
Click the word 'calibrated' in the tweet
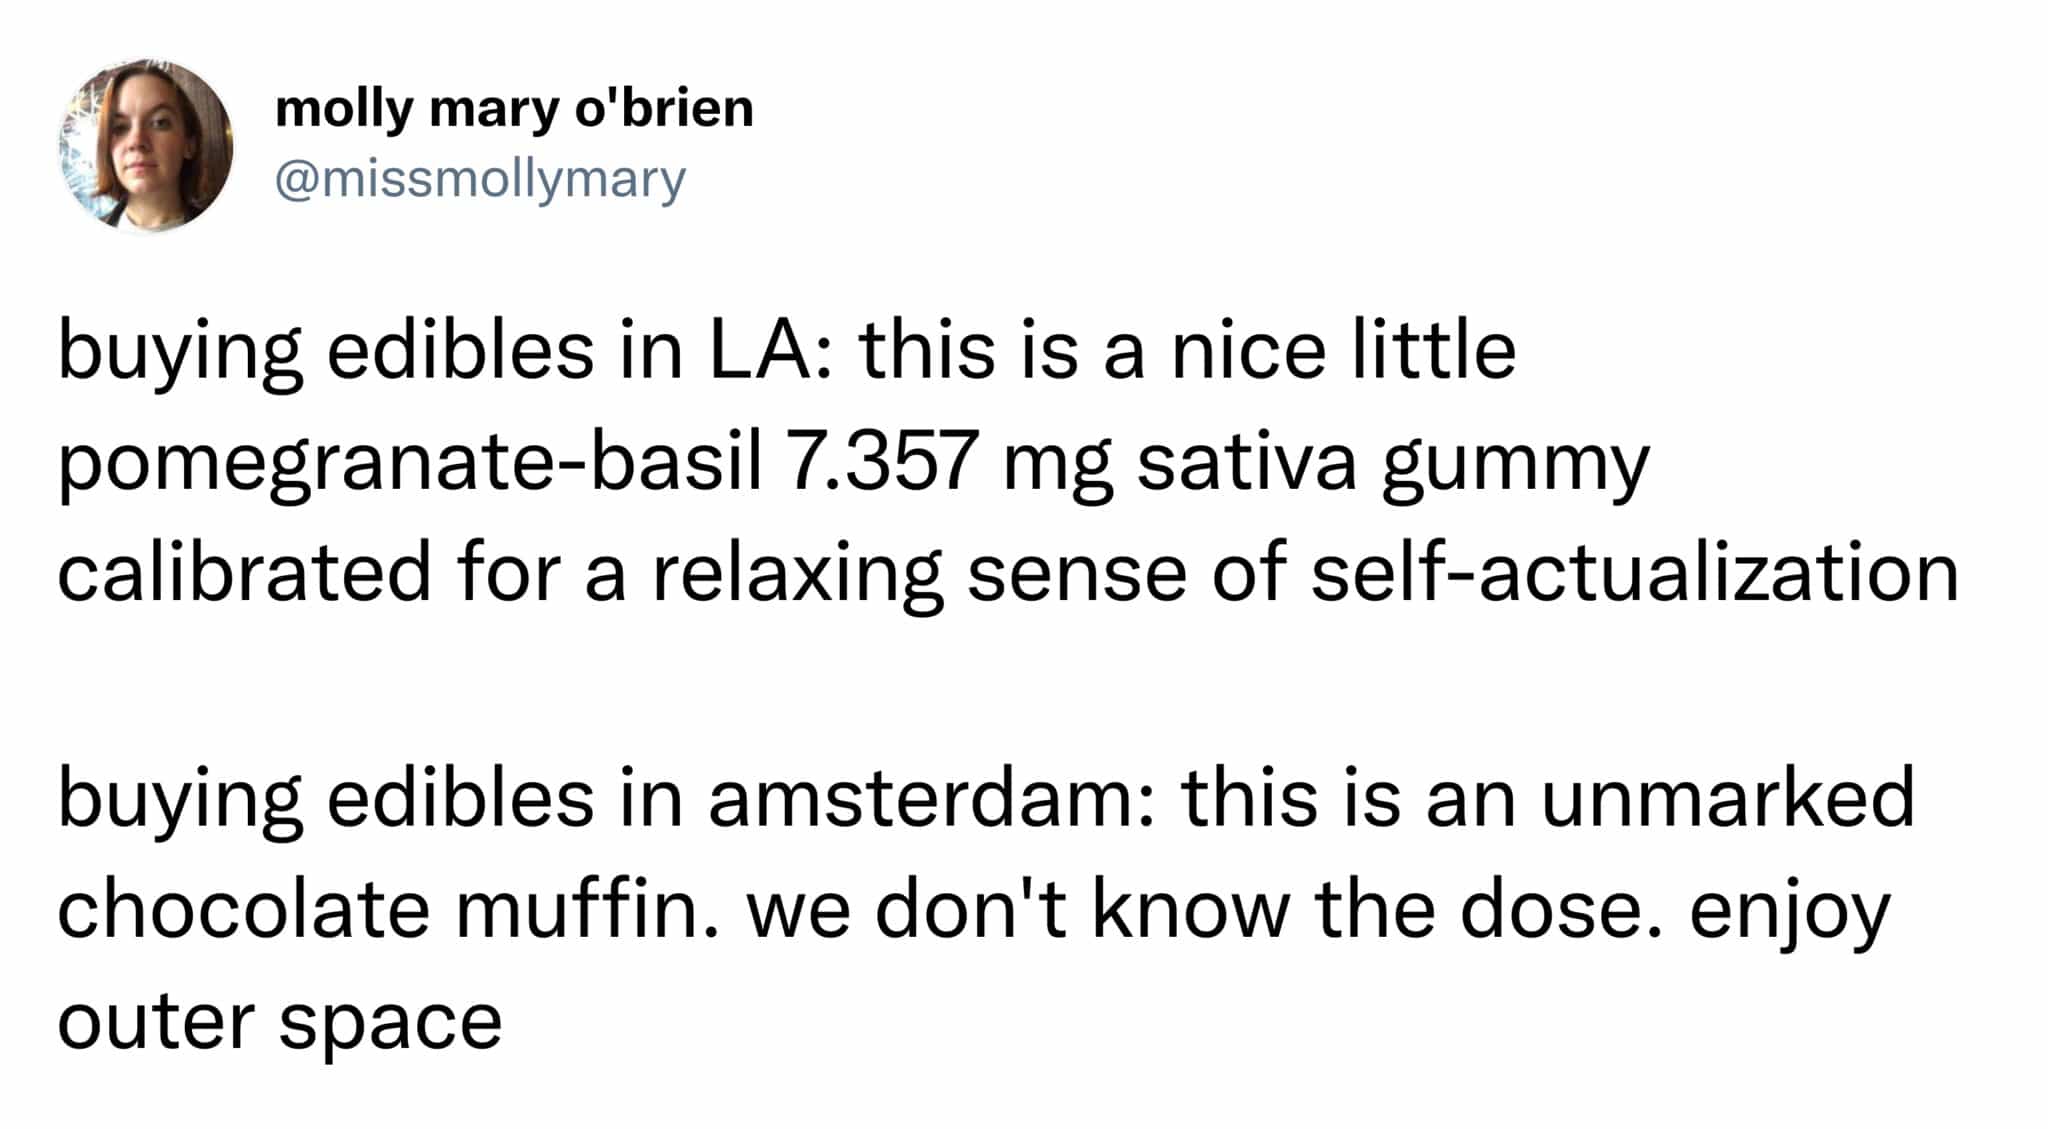[x=244, y=573]
